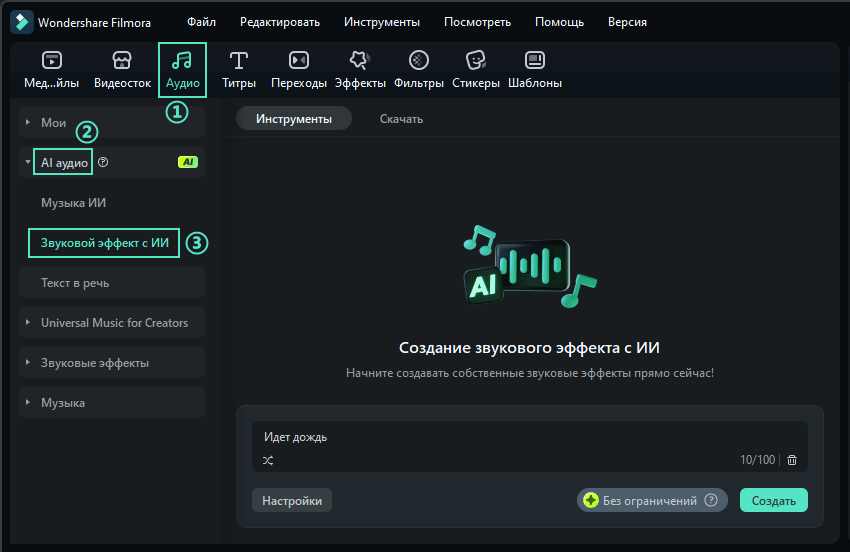Screen dimensions: 850x552
Task: Click the 10/100 character counter
Action: pyautogui.click(x=757, y=460)
